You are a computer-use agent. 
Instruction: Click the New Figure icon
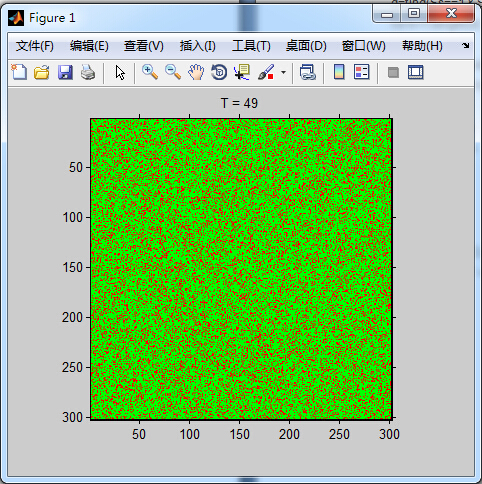pyautogui.click(x=19, y=72)
